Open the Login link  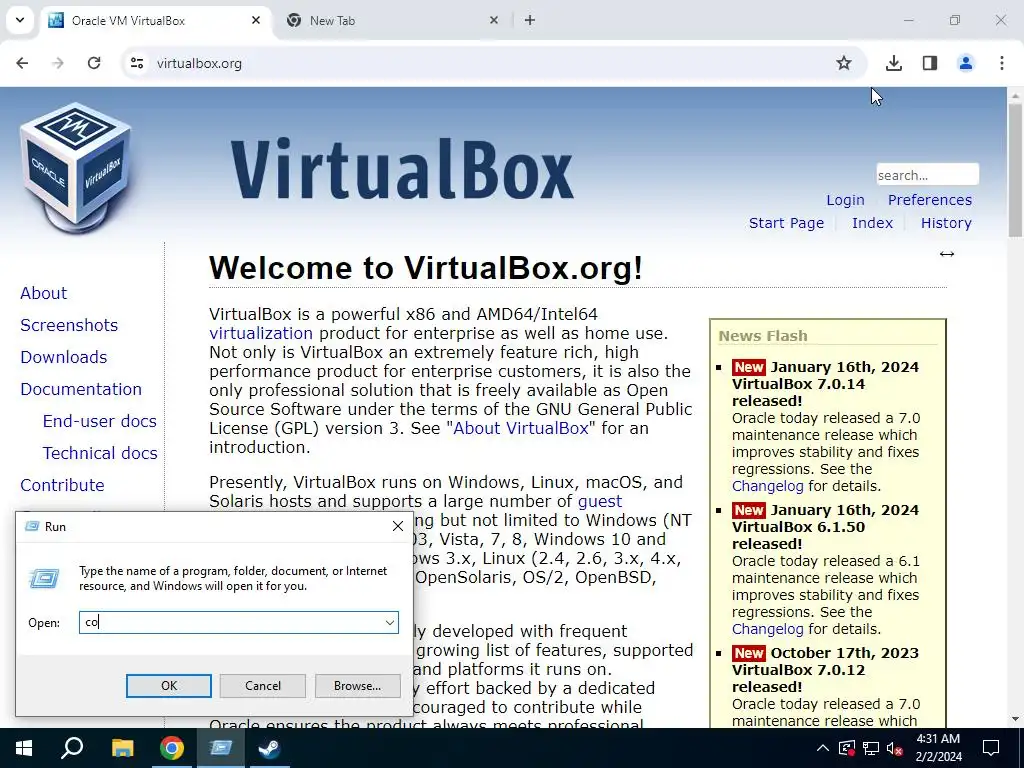coord(845,200)
